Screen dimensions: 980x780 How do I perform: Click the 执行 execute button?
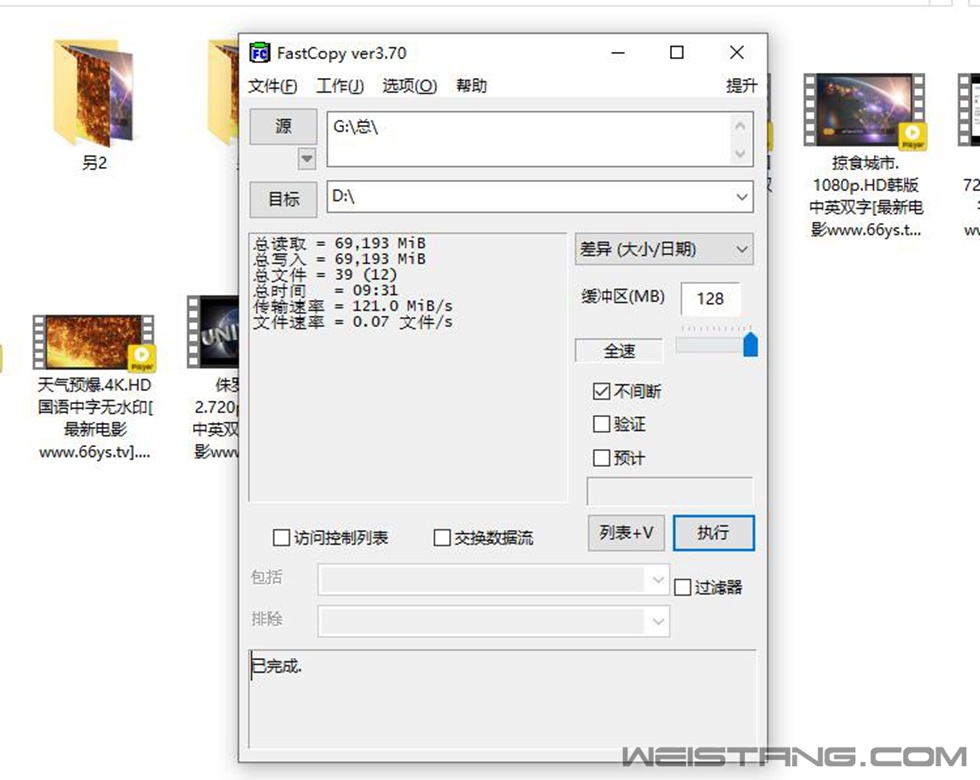click(714, 533)
